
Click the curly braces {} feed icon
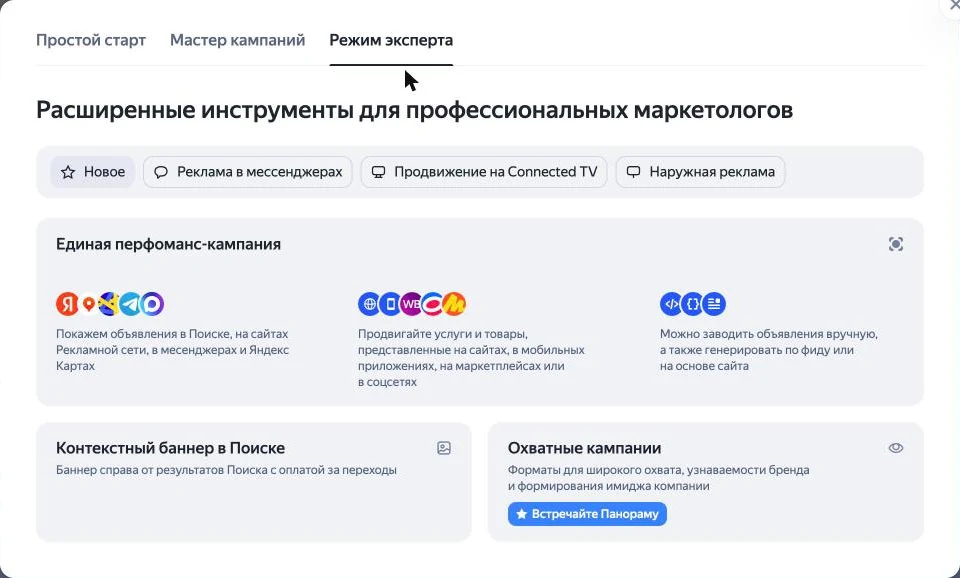click(x=692, y=304)
